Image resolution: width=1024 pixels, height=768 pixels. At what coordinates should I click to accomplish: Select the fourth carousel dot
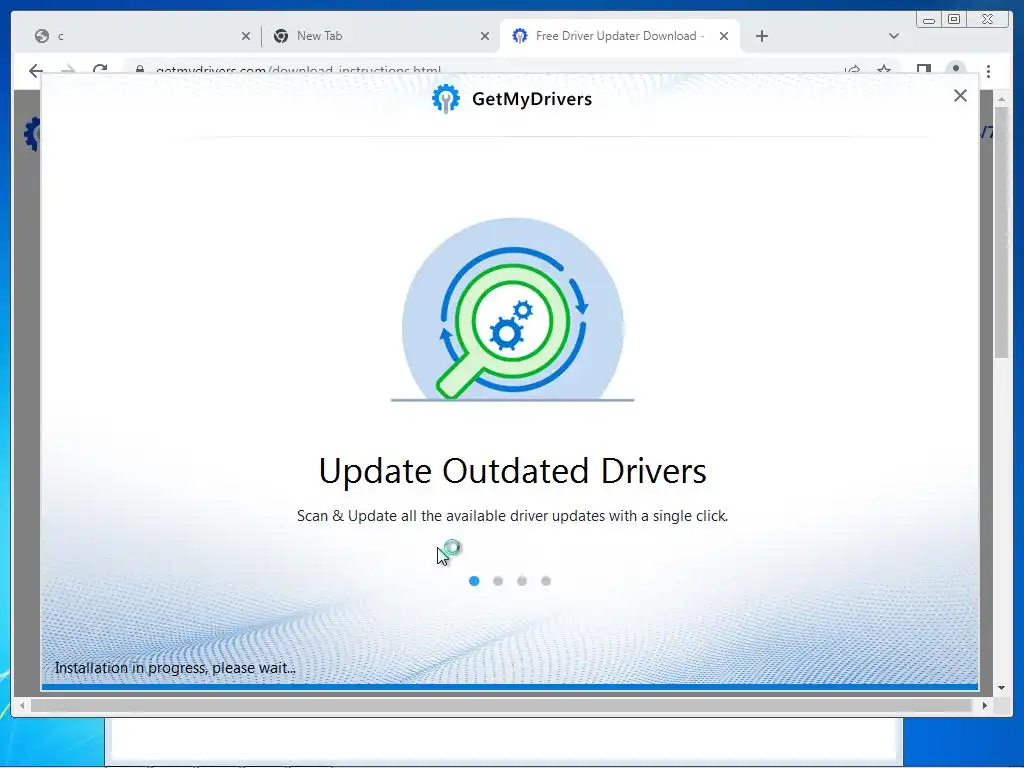[546, 581]
